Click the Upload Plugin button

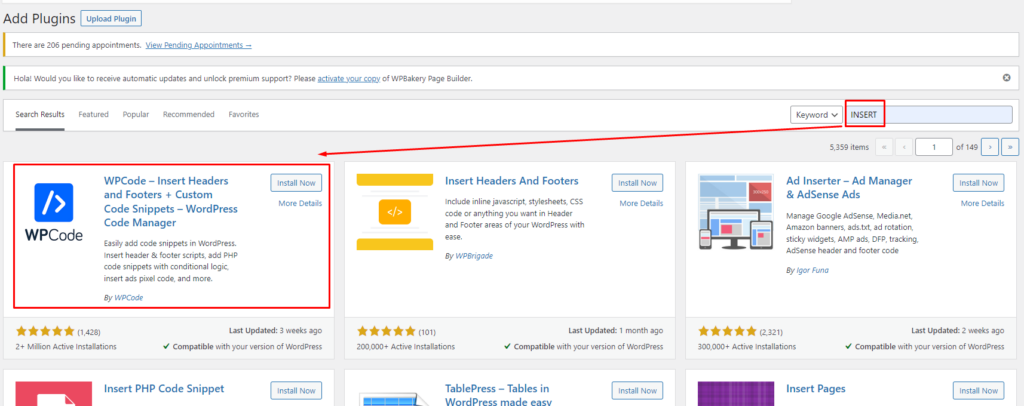coord(112,18)
